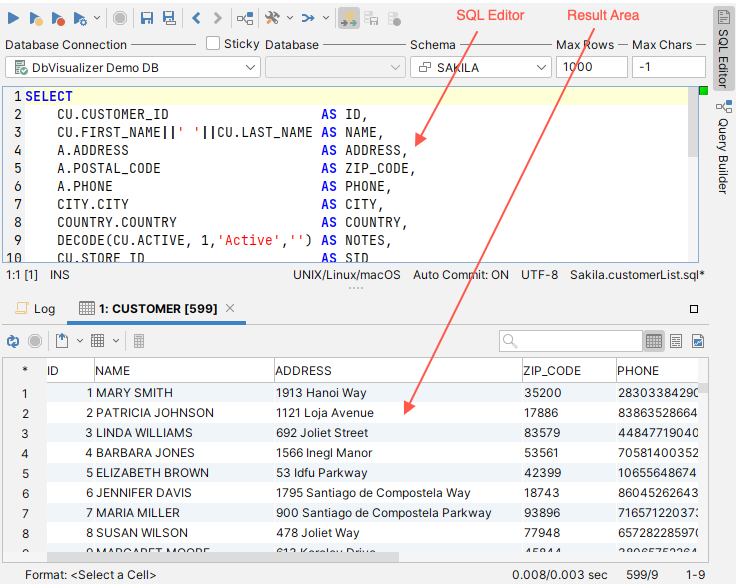The width and height of the screenshot is (736, 584).
Task: Click the asterisk select-all grid corner
Action: [25, 371]
